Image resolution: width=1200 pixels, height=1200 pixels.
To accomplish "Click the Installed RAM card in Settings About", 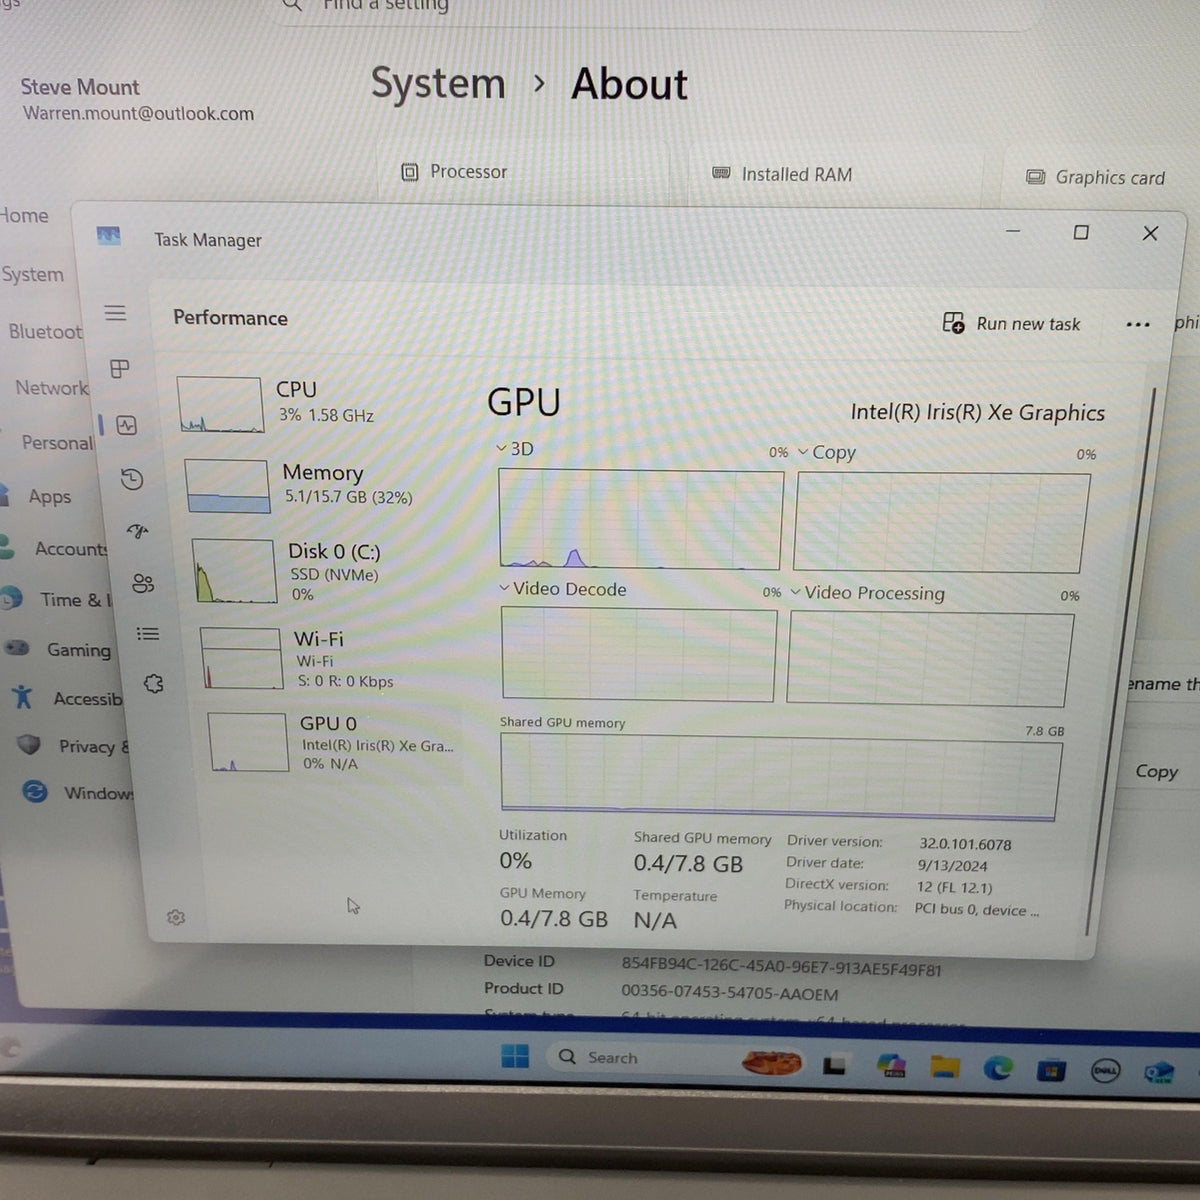I will pyautogui.click(x=838, y=176).
